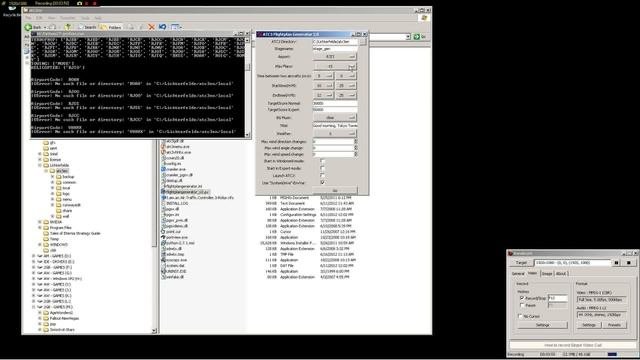Screen dimensions: 640x360
Task: Open the Recycle Bin desktop icon
Action: click(x=12, y=9)
